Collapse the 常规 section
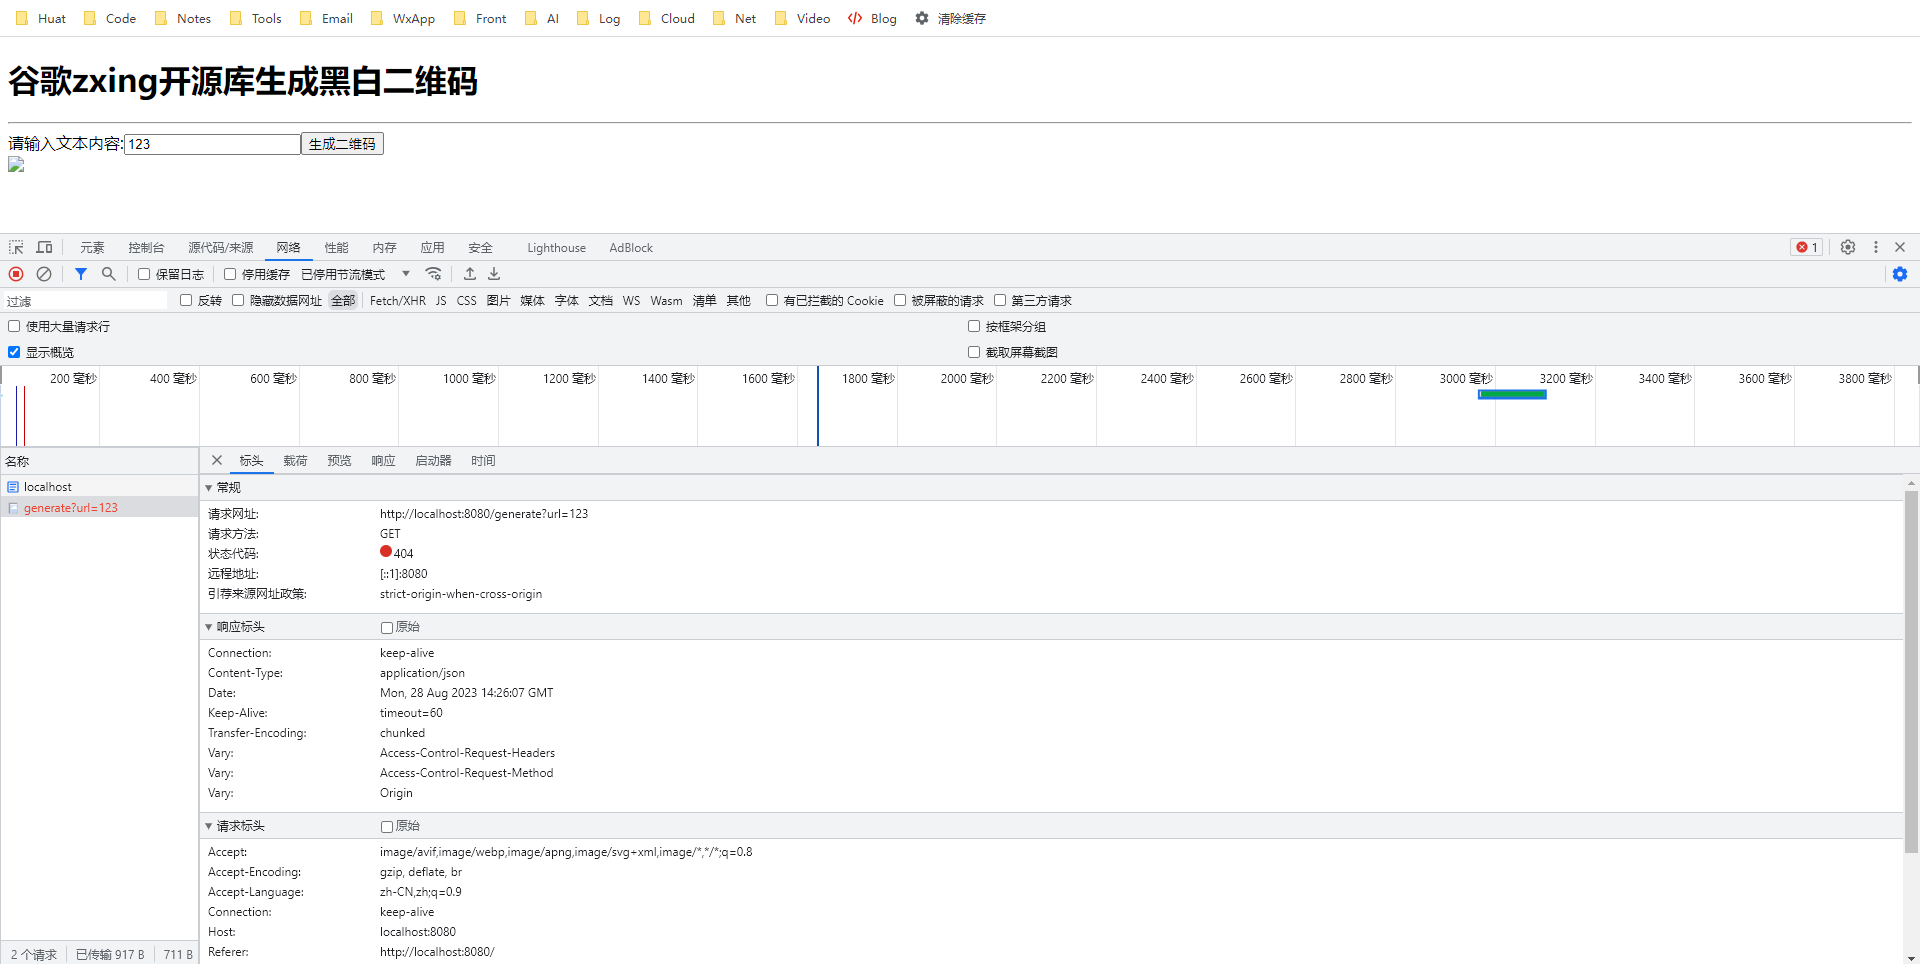Viewport: 1920px width, 964px height. [209, 488]
